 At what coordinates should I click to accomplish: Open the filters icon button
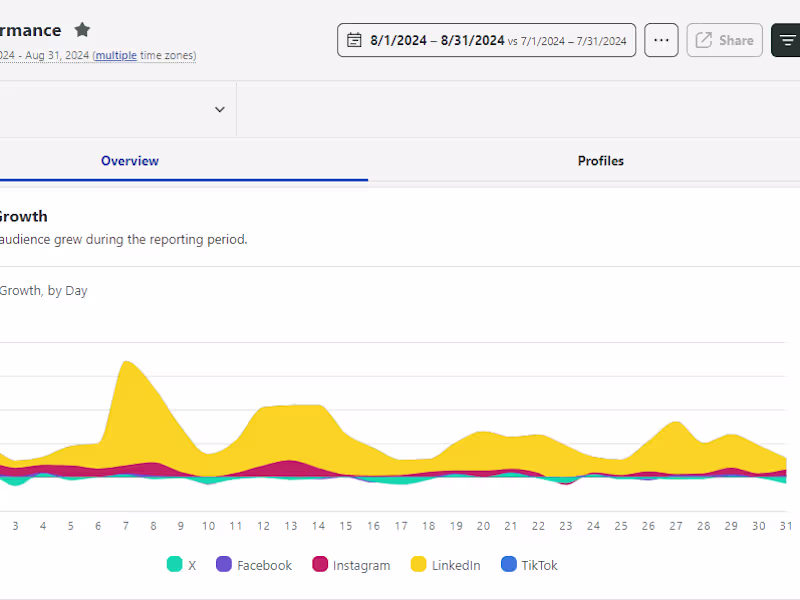pos(788,40)
